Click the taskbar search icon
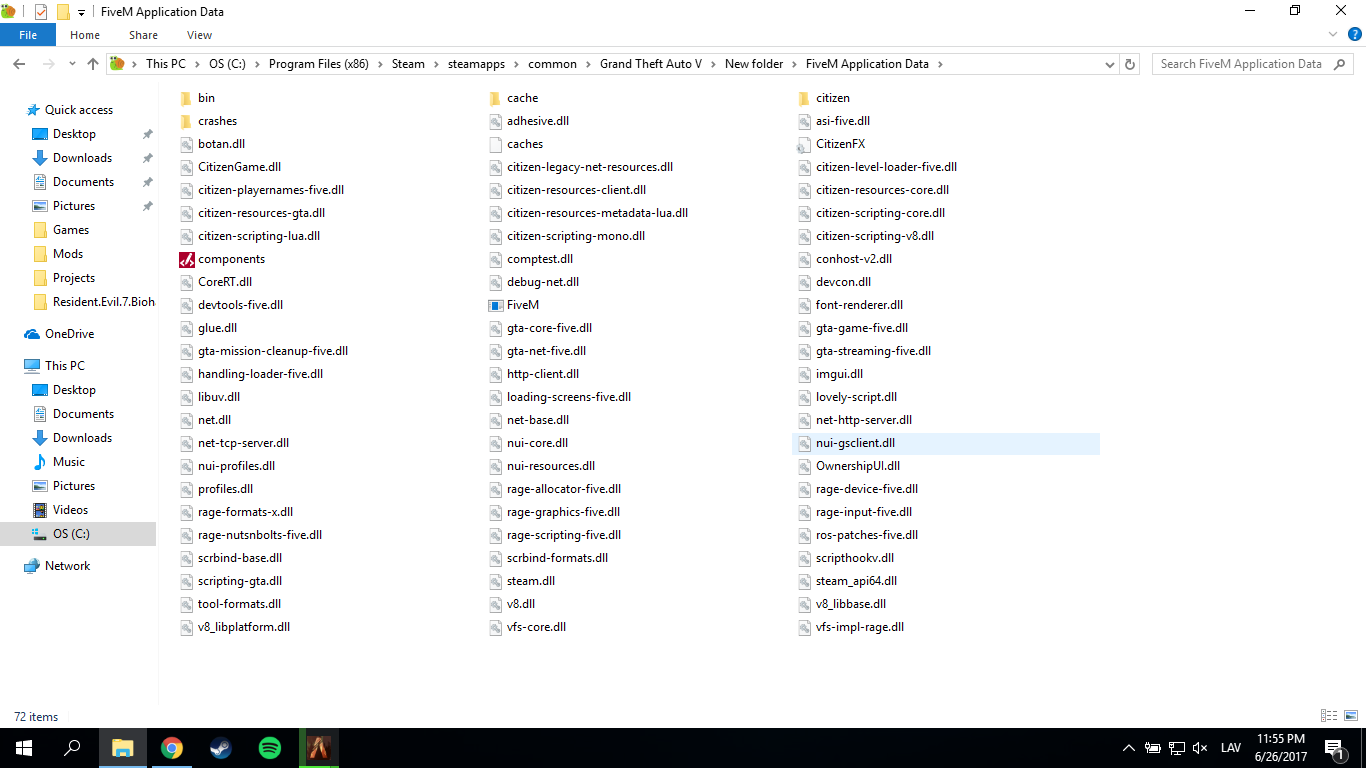This screenshot has height=768, width=1366. pos(72,748)
